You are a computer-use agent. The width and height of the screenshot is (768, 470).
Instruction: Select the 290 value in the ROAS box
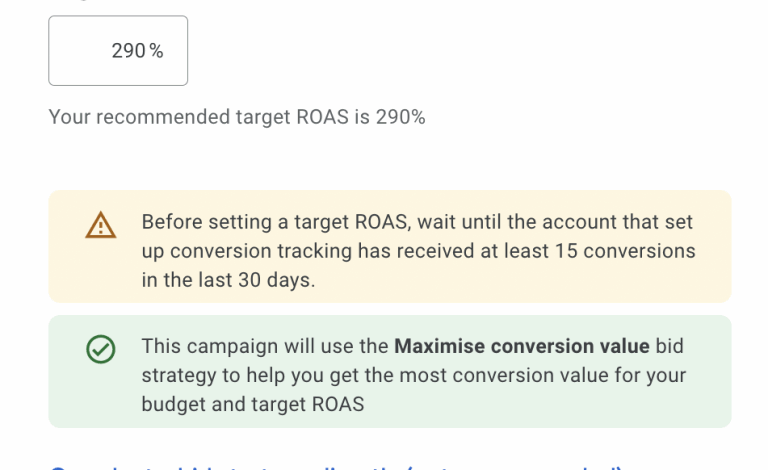pos(129,51)
